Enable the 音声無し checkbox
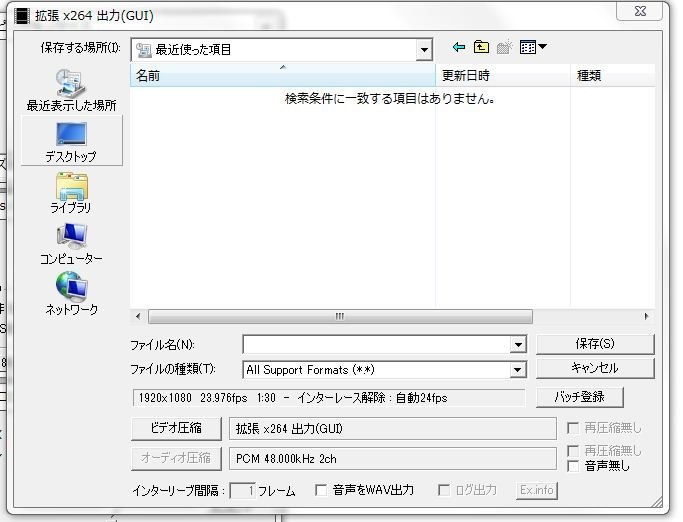Viewport: 683px width, 522px height. 573,466
